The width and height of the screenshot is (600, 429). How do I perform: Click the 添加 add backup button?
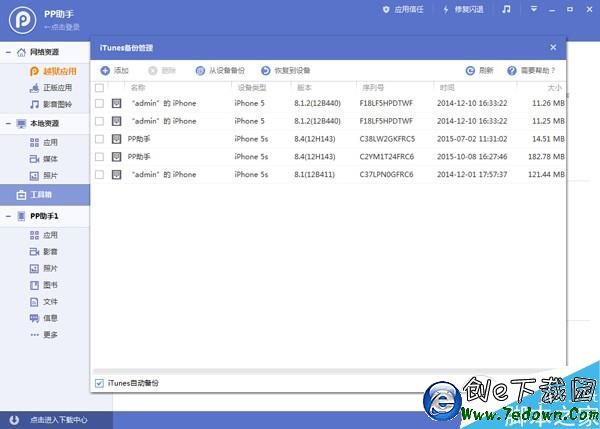click(x=114, y=70)
